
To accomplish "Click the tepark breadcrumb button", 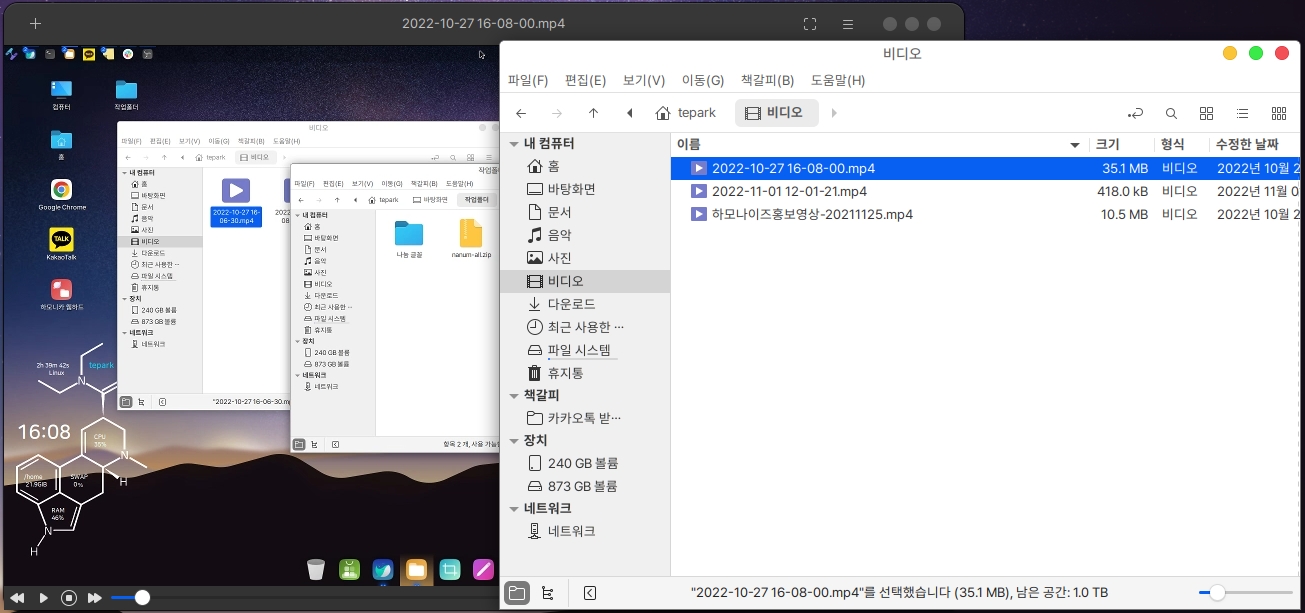I will point(686,113).
